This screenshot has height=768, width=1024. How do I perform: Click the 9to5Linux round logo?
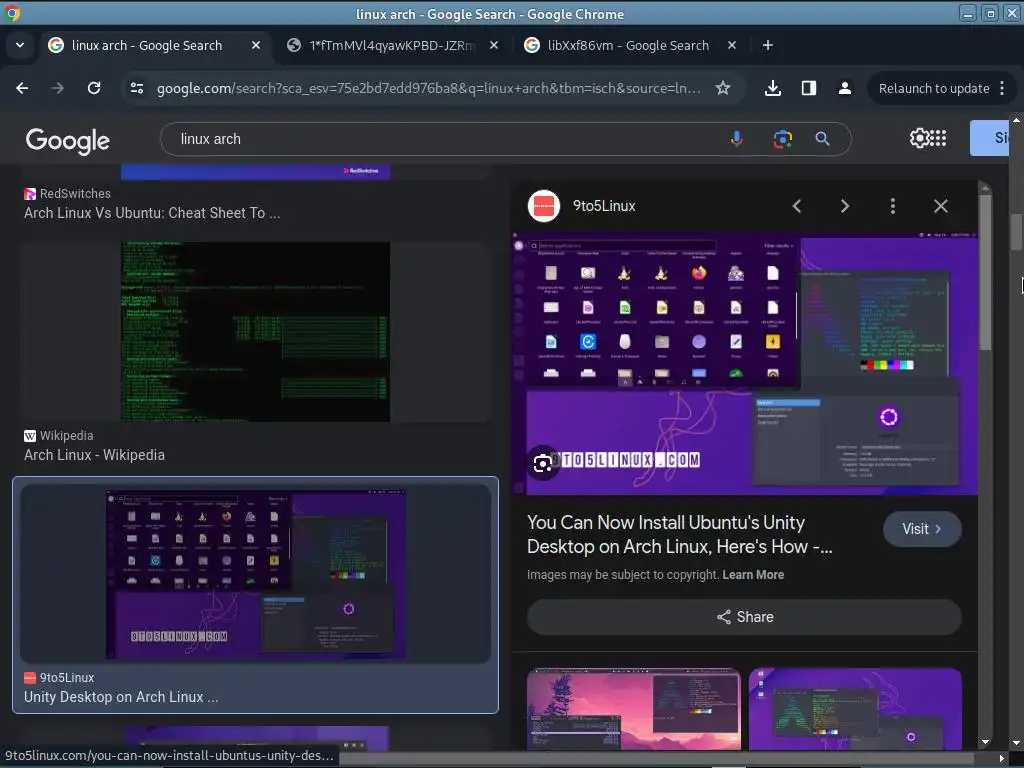[543, 206]
